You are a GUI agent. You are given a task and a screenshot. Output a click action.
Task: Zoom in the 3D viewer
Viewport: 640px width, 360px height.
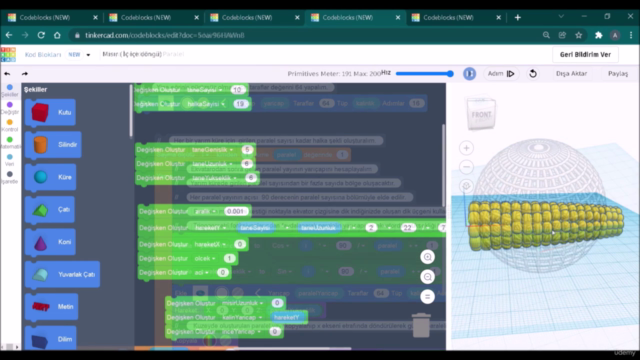pyautogui.click(x=467, y=148)
